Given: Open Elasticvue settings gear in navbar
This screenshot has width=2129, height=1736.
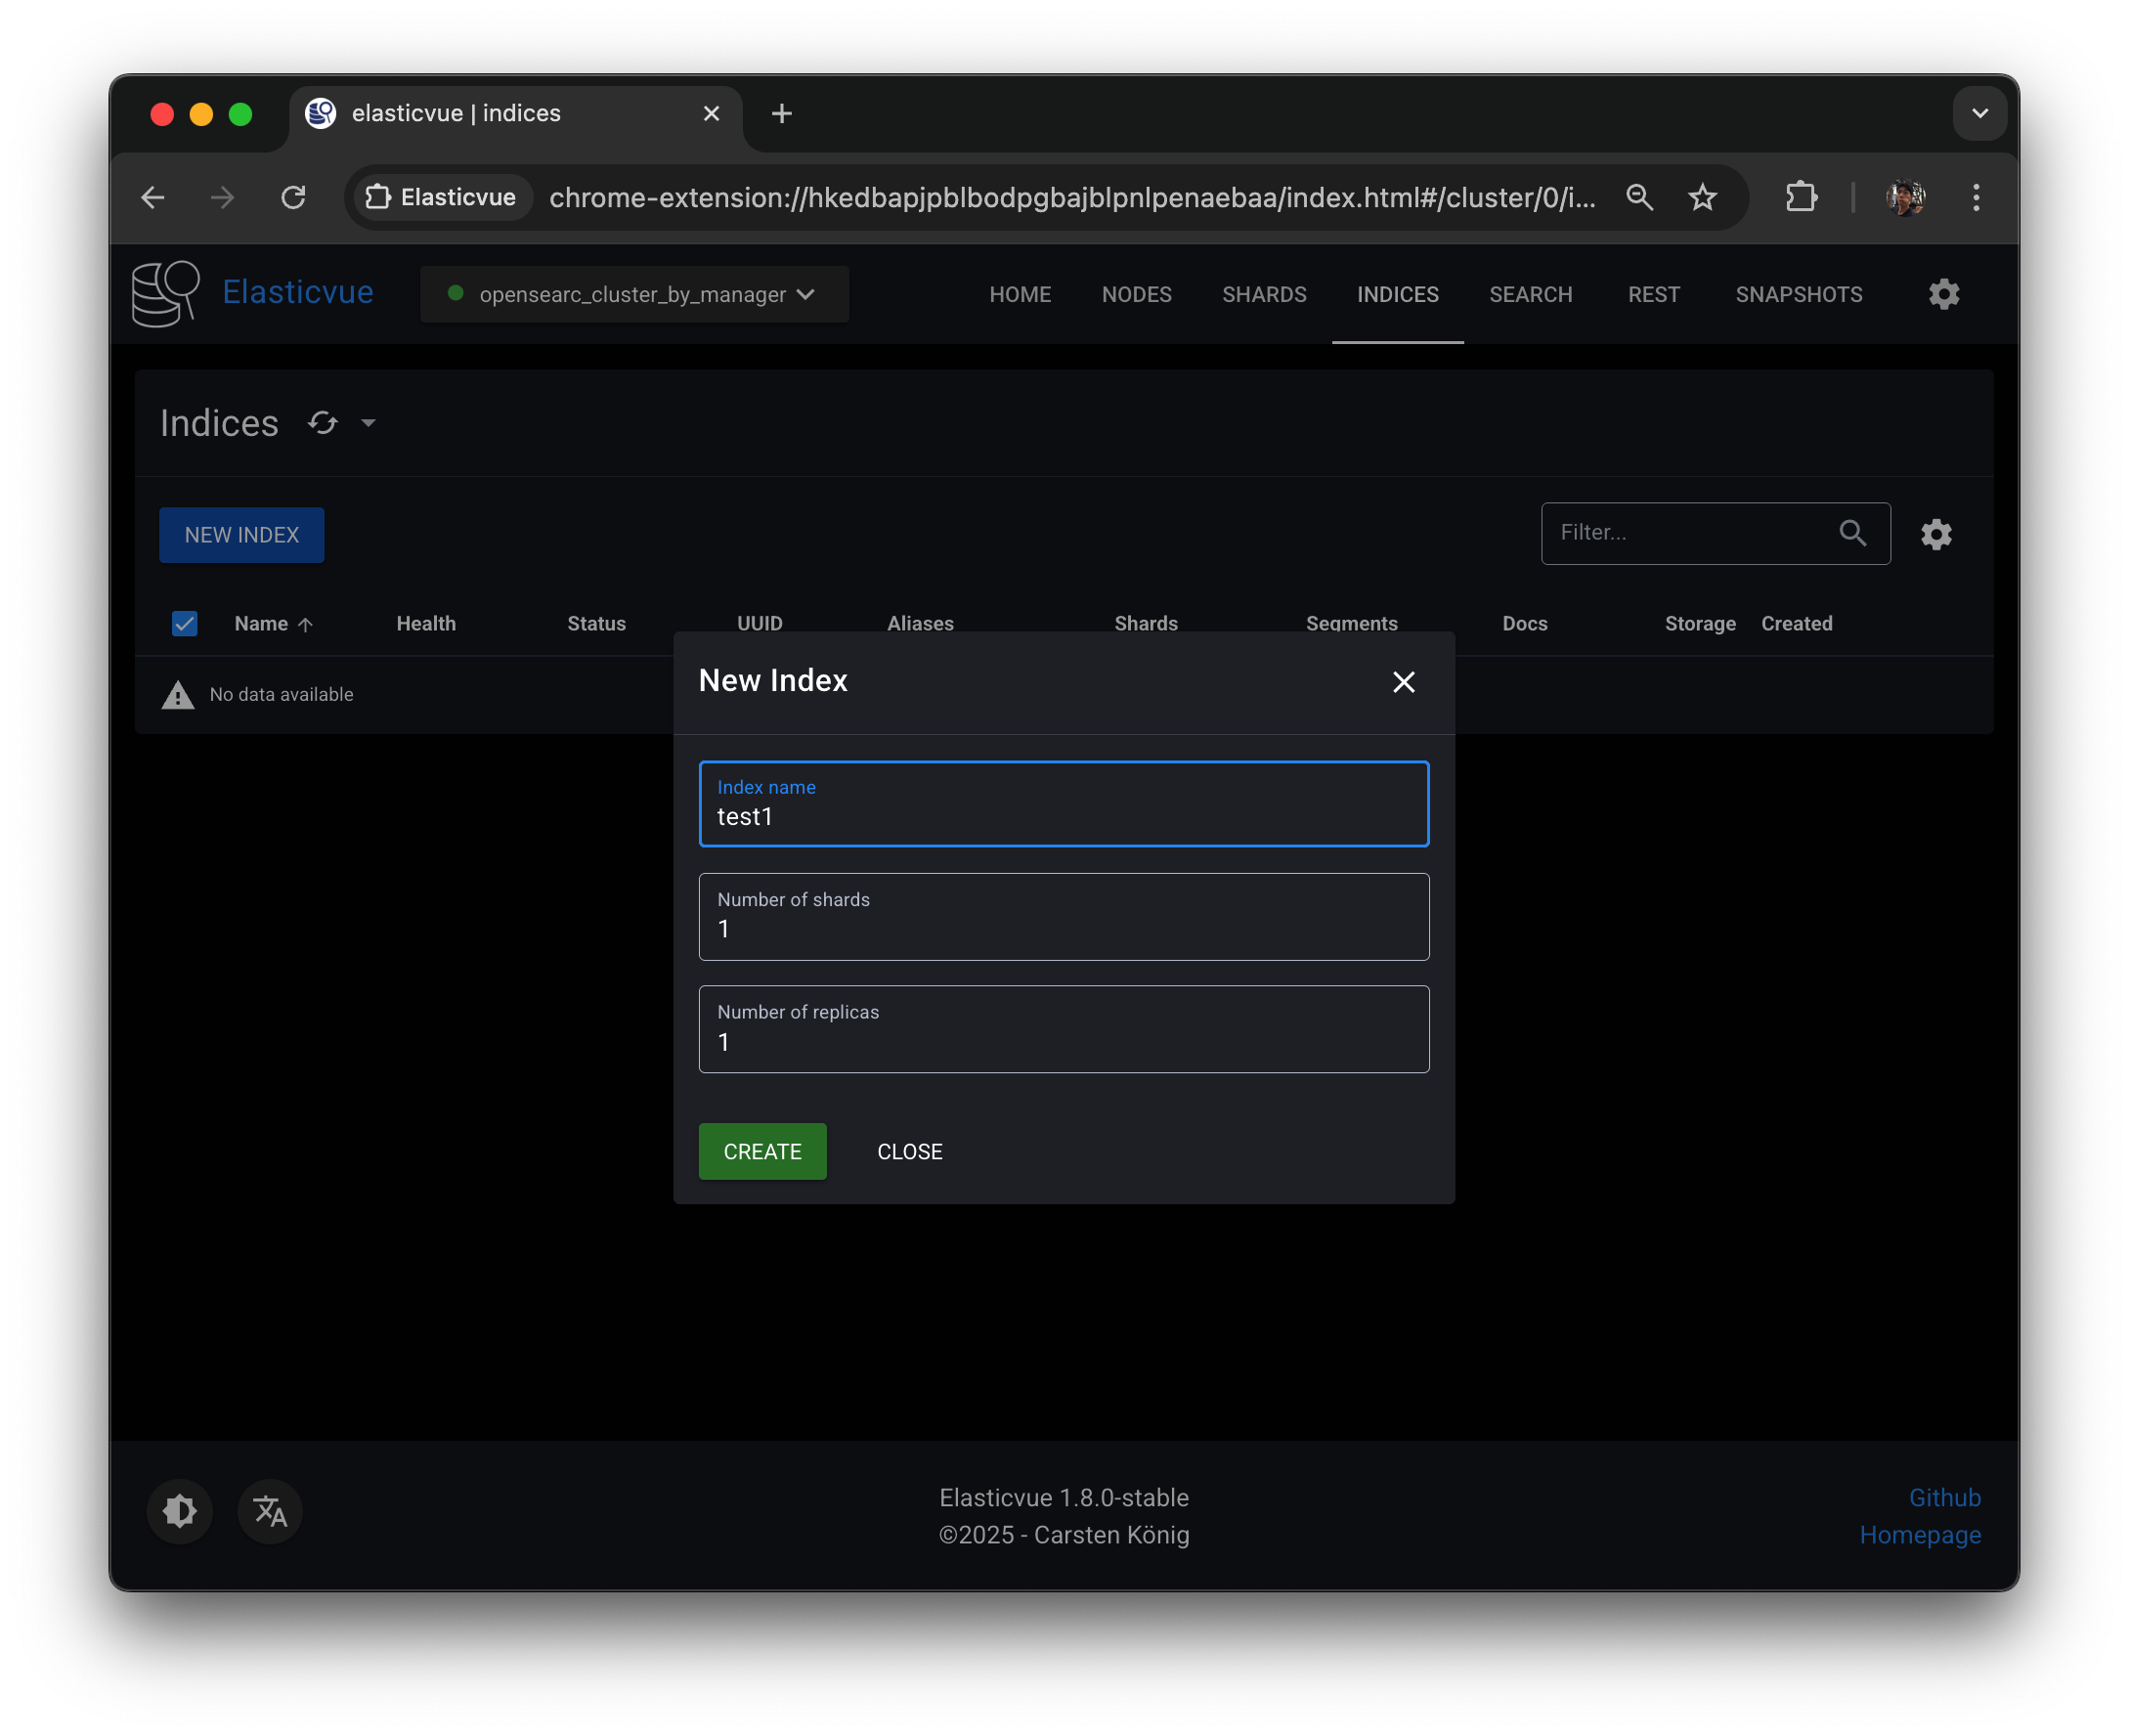Looking at the screenshot, I should (x=1943, y=294).
